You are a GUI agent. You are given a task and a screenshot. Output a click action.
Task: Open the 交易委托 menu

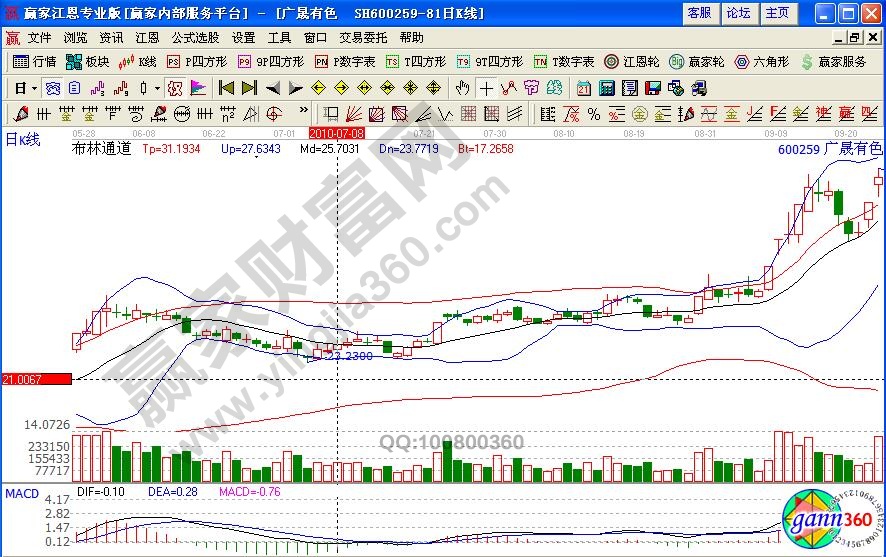click(x=363, y=37)
